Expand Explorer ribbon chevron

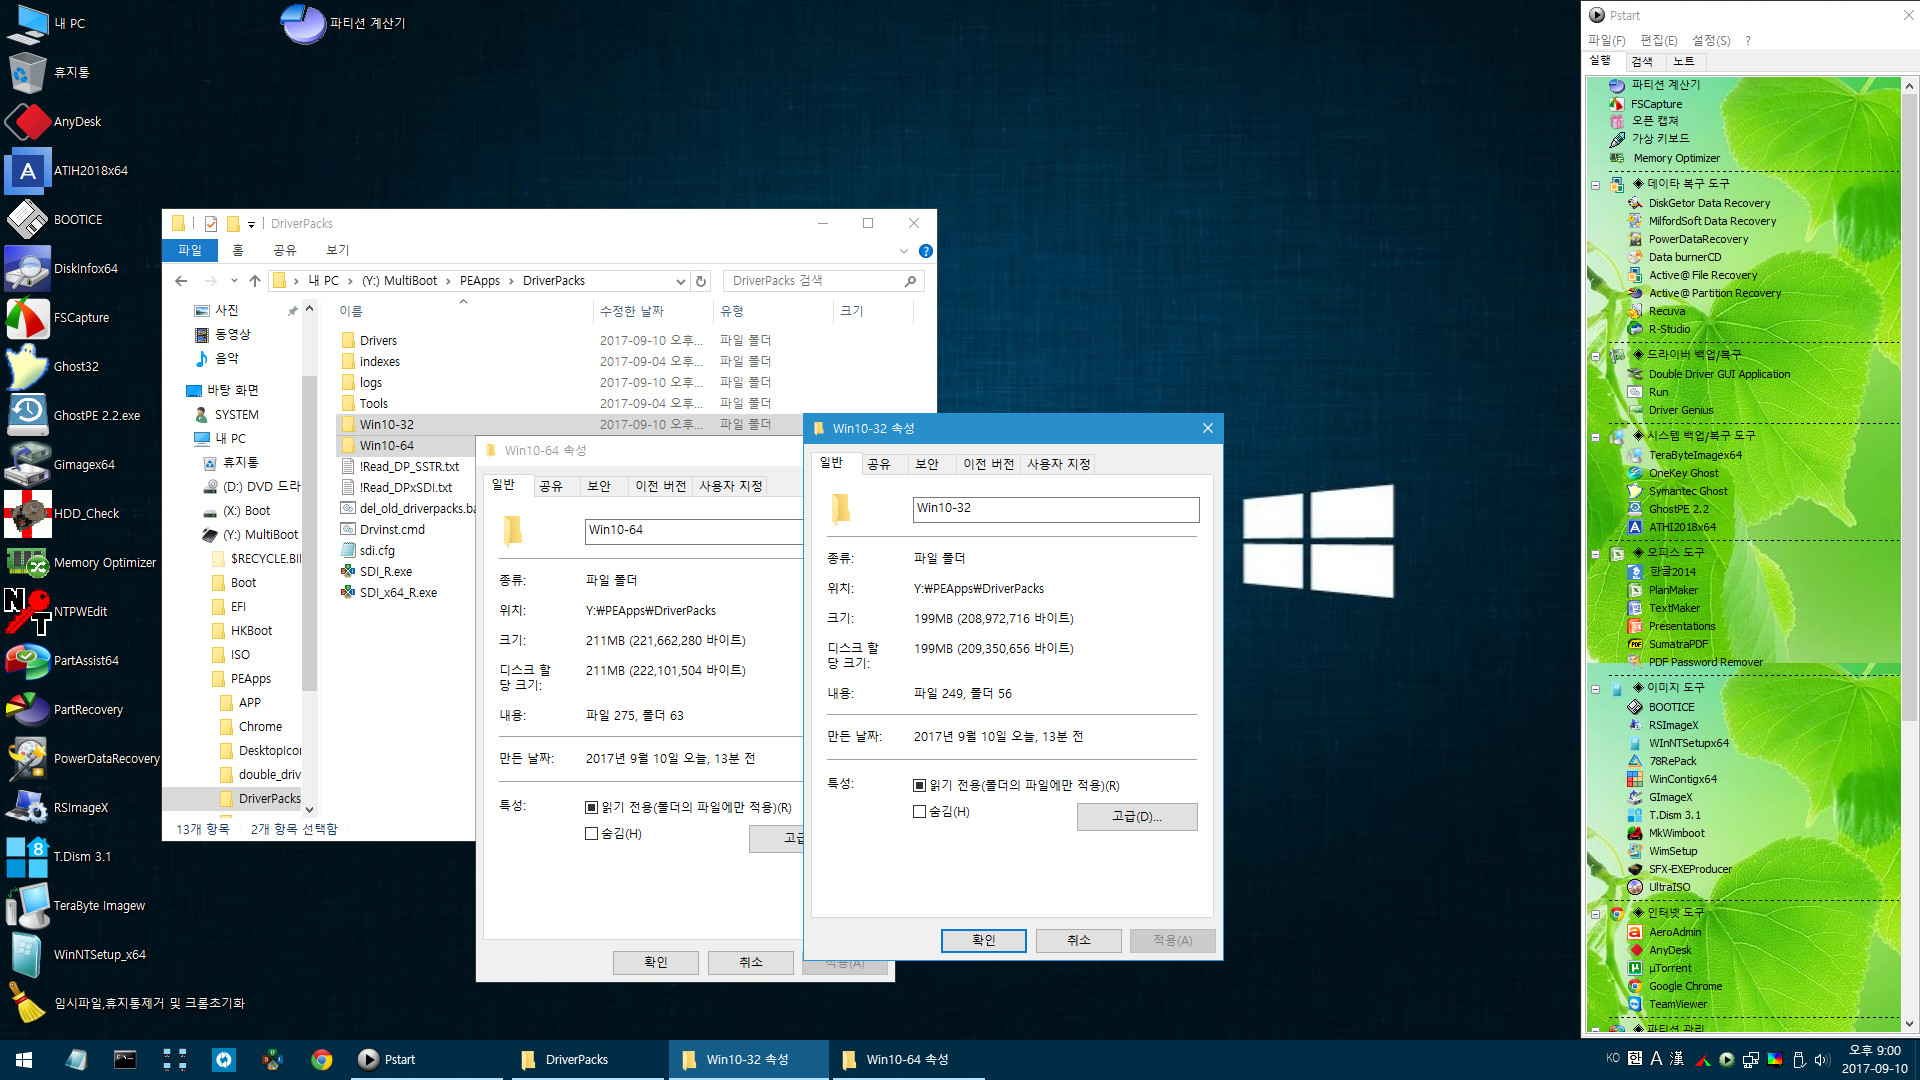904,251
